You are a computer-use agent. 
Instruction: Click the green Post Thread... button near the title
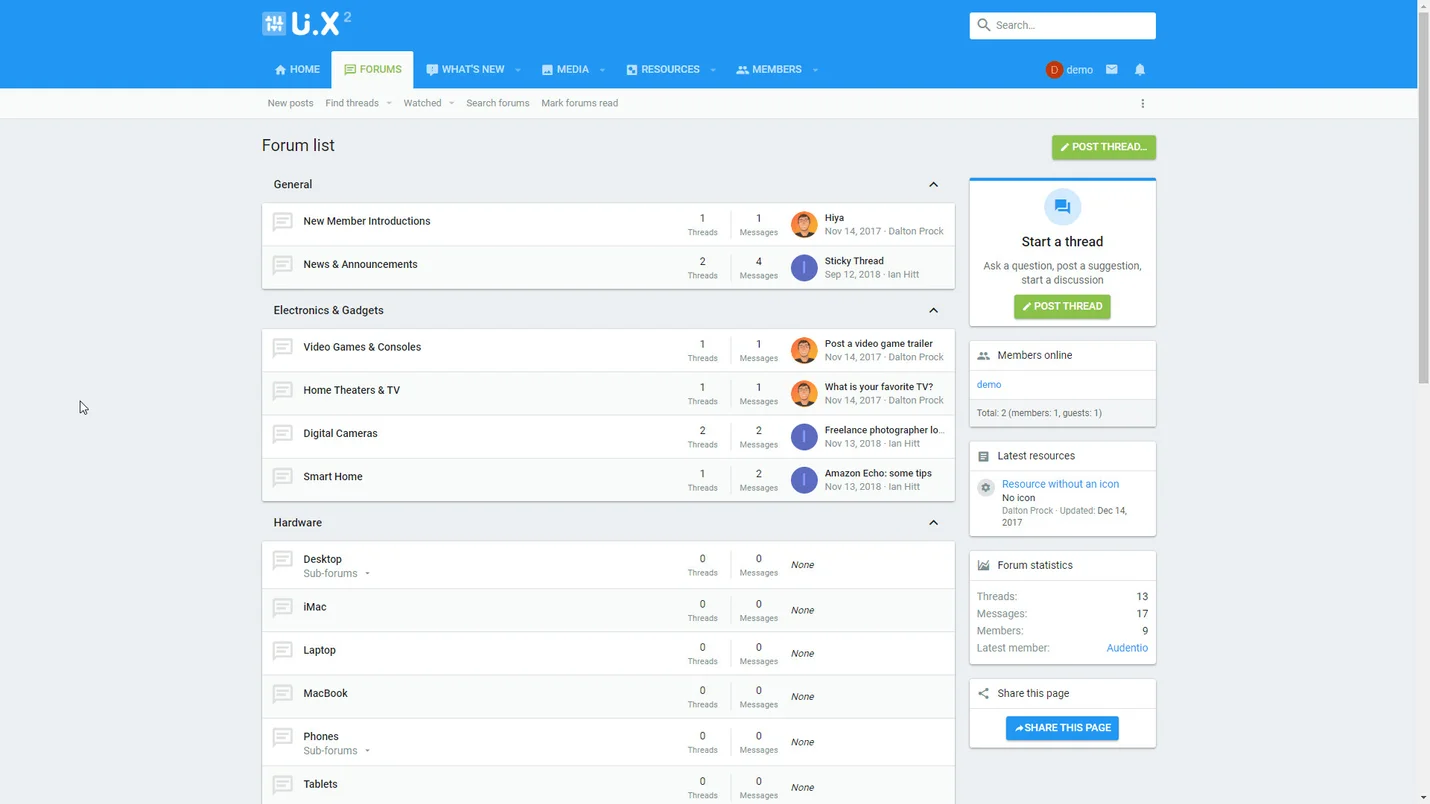1103,147
